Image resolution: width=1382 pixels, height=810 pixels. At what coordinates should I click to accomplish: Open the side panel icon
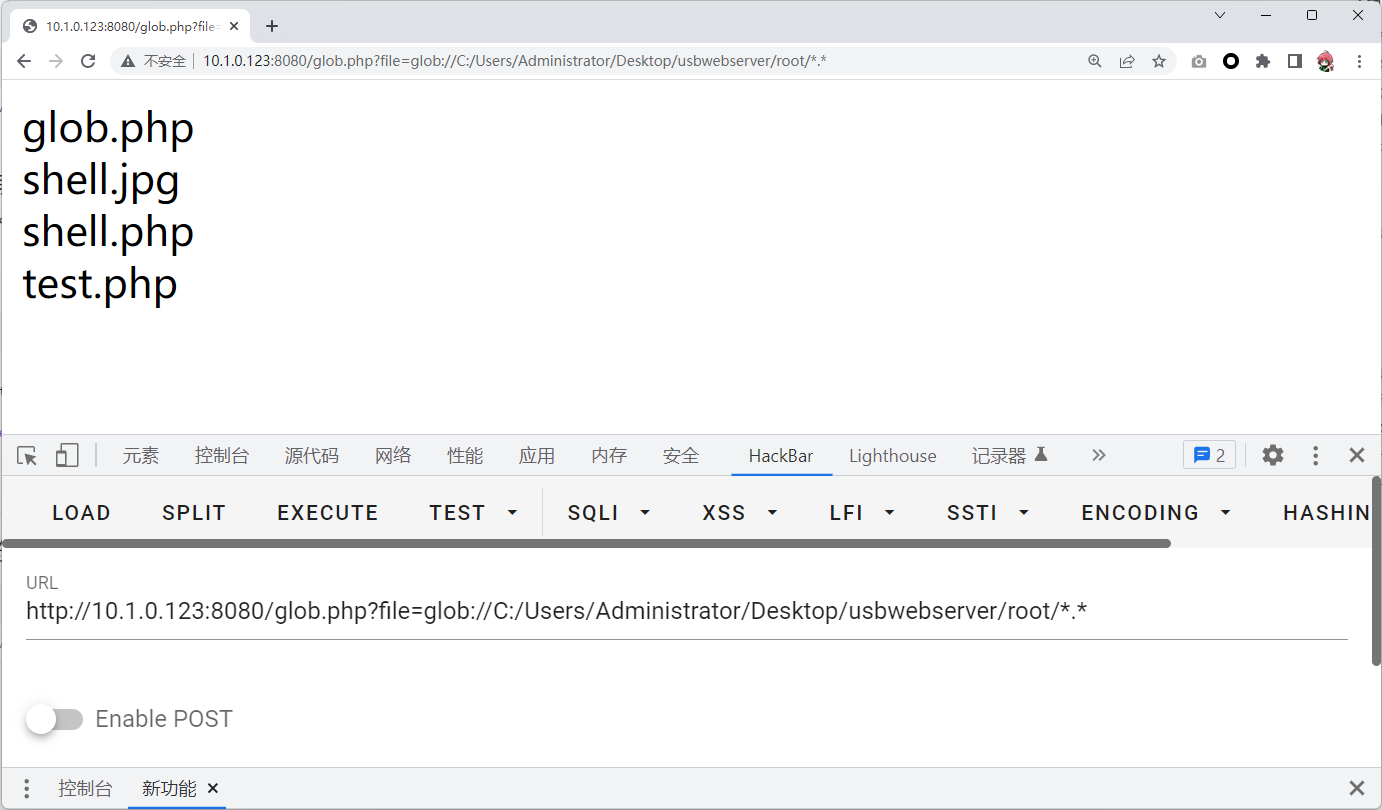(x=1295, y=61)
